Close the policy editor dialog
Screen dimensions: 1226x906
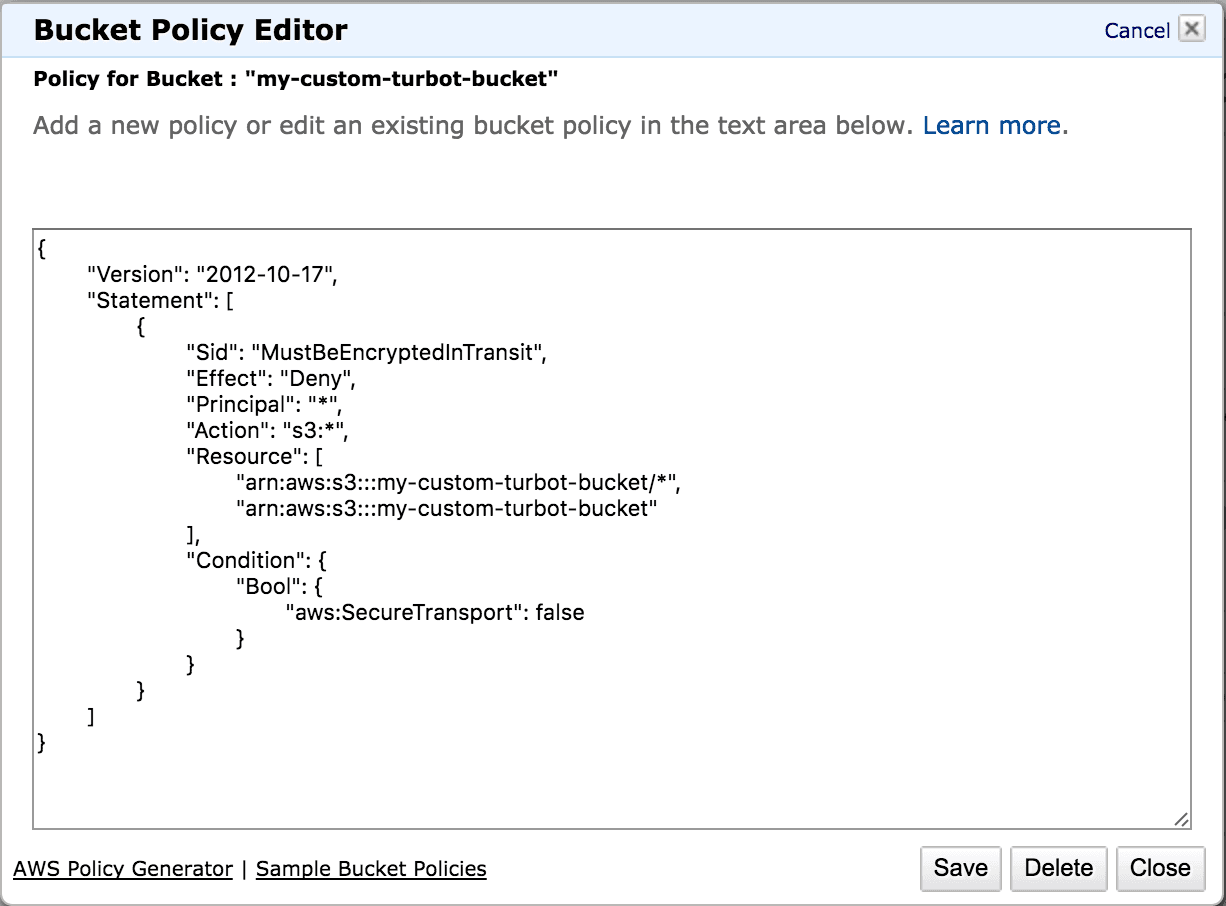tap(1160, 868)
